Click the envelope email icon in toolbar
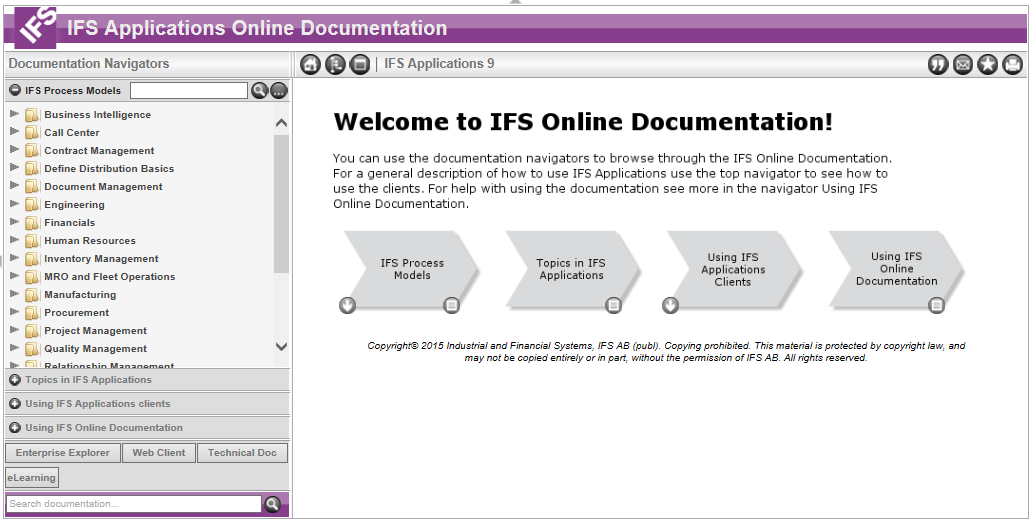1034x524 pixels. click(963, 65)
